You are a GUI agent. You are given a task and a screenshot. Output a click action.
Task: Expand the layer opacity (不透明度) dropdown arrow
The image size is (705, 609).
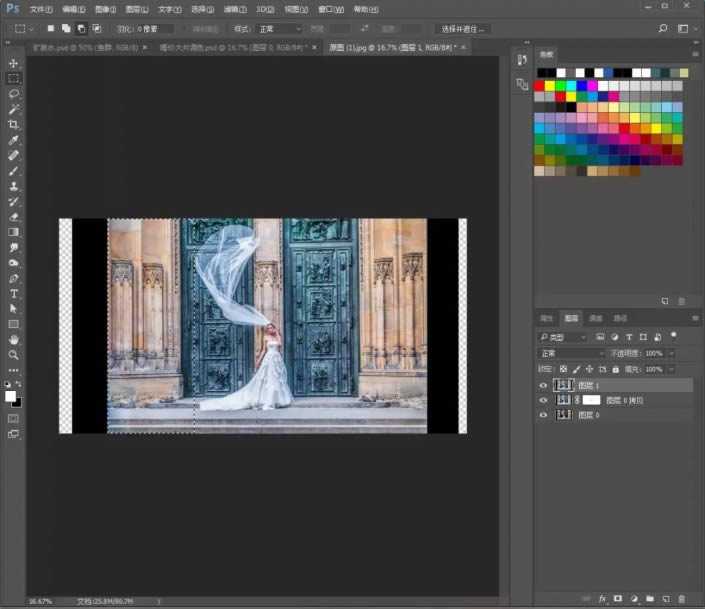671,354
